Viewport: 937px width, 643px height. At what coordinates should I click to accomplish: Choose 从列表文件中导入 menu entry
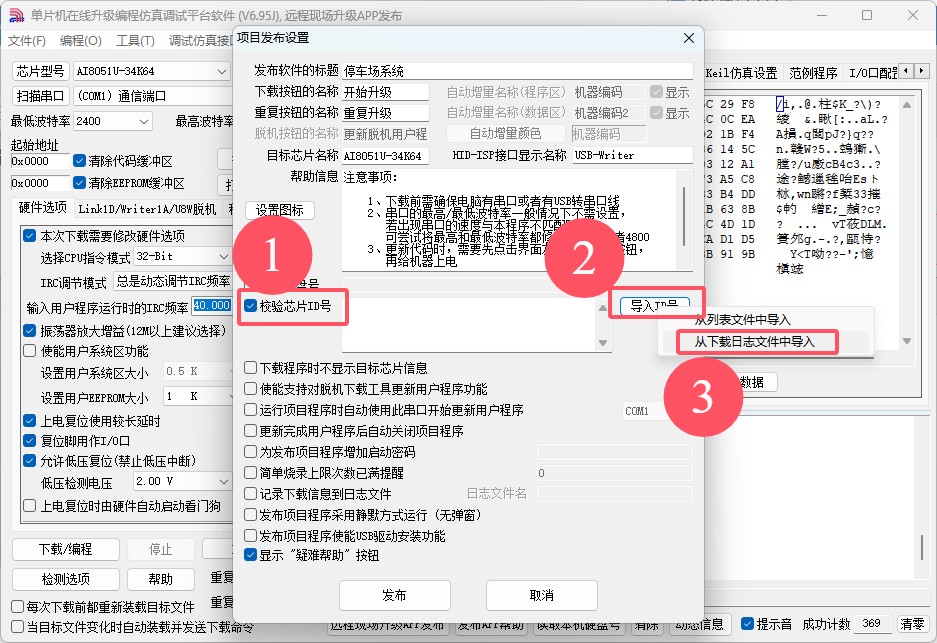[x=742, y=319]
